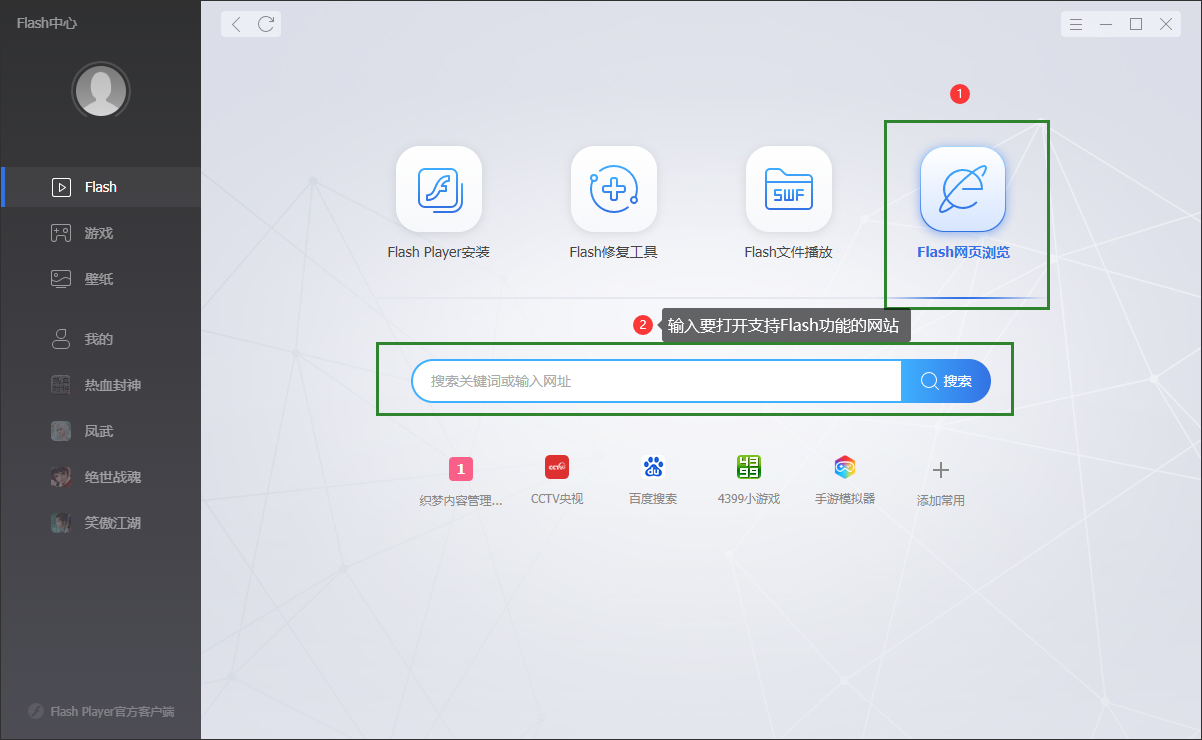Open the Flash Player安装 icon
1202x740 pixels.
click(x=438, y=189)
